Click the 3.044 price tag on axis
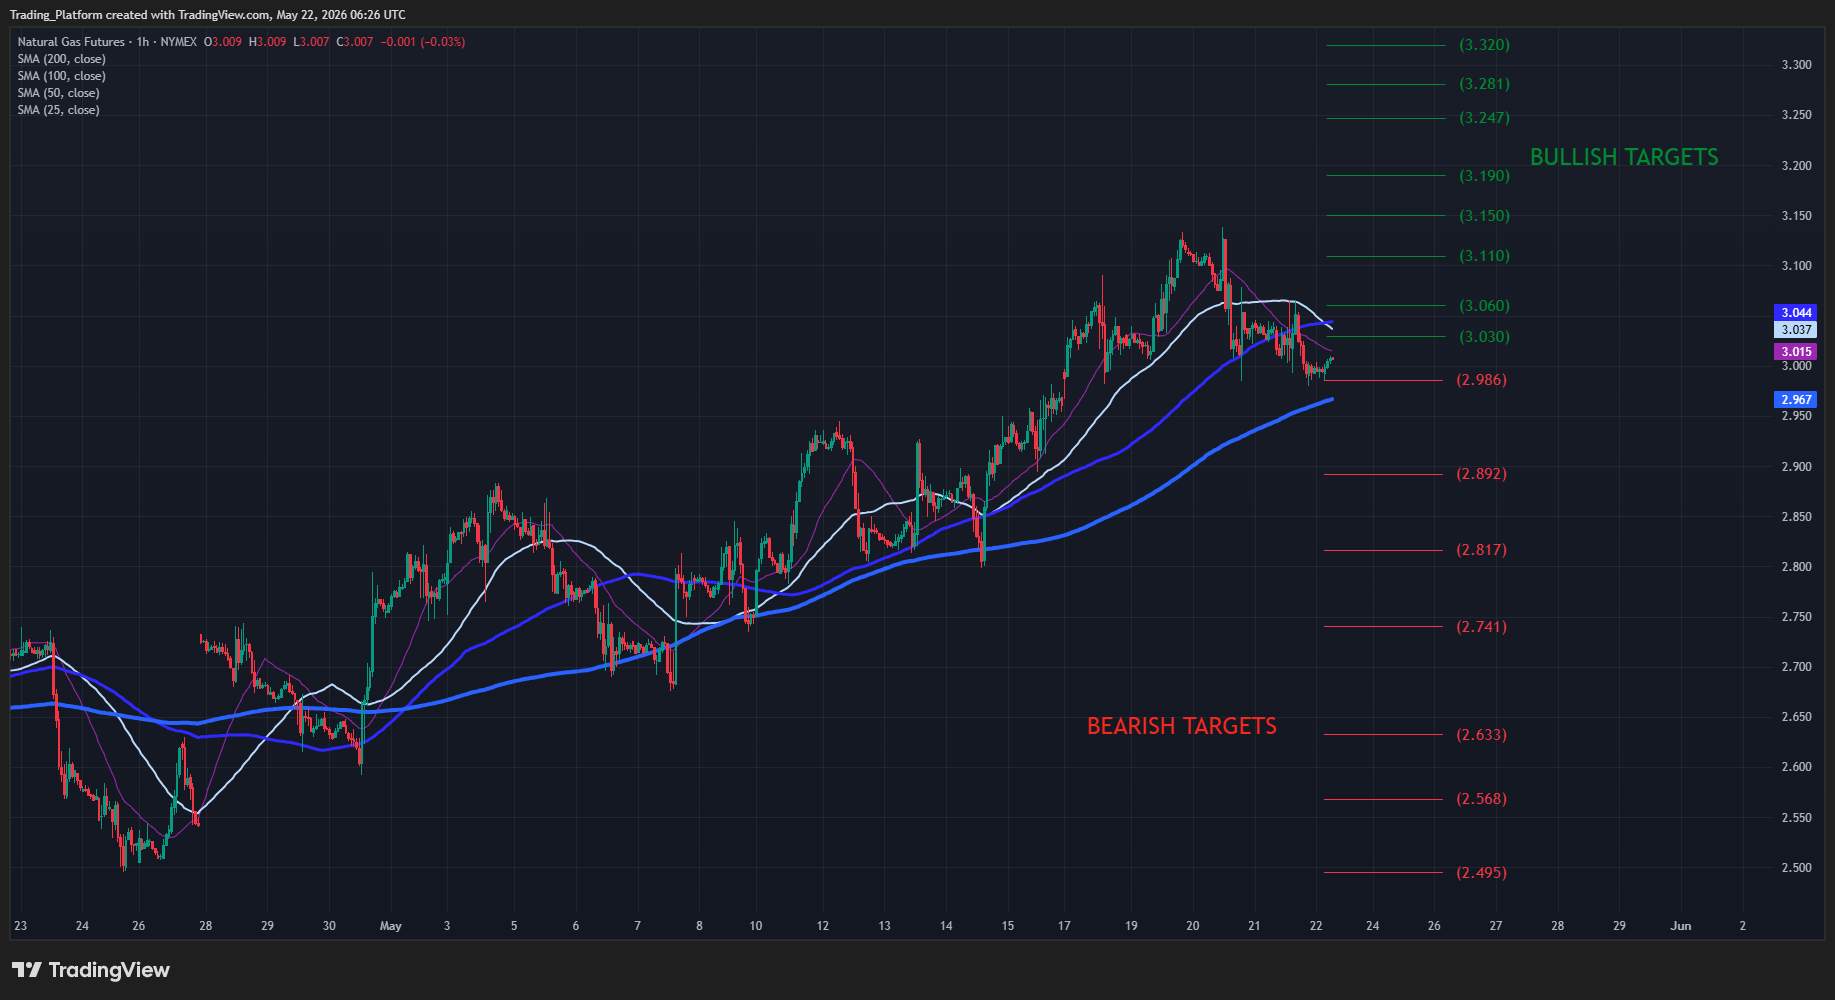Viewport: 1835px width, 1000px height. [1796, 313]
